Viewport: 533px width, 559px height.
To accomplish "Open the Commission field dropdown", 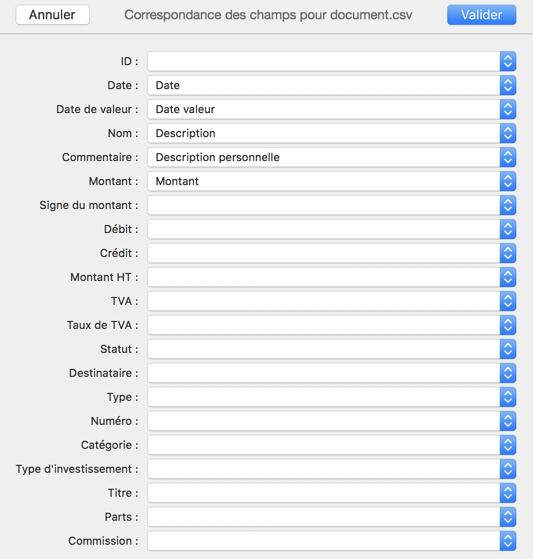I will (332, 541).
